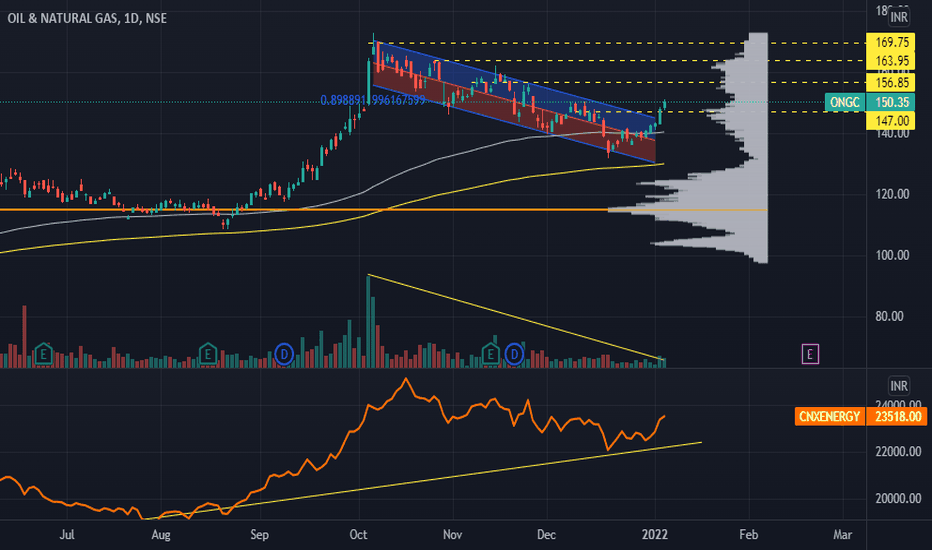Image resolution: width=932 pixels, height=550 pixels.
Task: Click the CNXENERGY orange indicator label
Action: [x=829, y=416]
